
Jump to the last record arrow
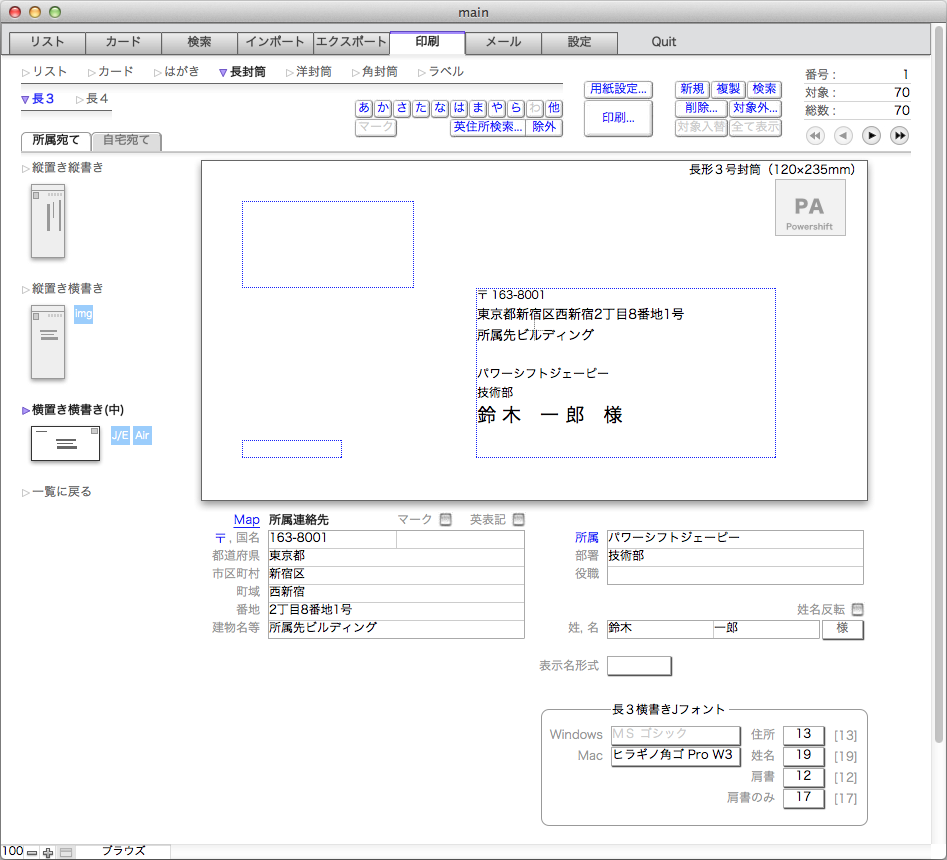click(x=900, y=135)
